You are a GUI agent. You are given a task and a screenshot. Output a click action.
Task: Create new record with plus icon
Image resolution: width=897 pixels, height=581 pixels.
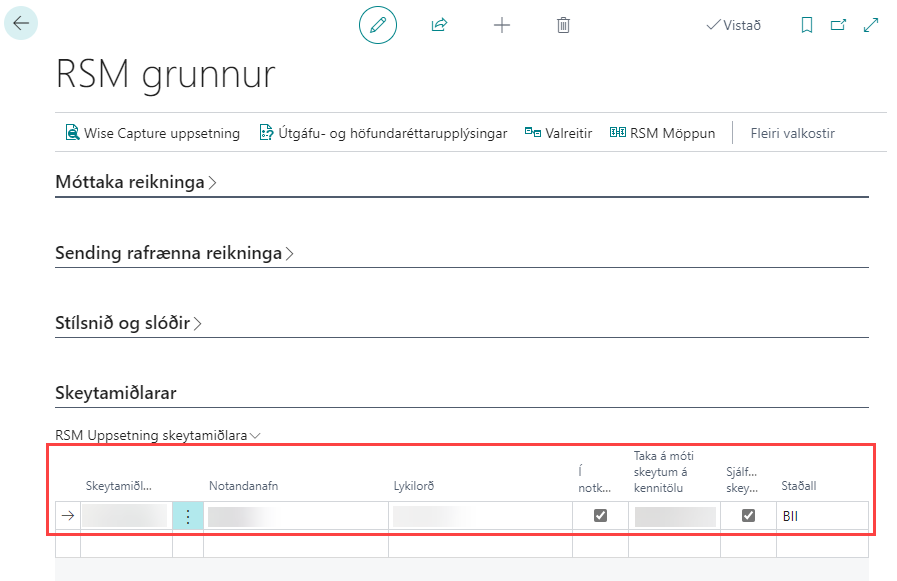click(x=502, y=25)
